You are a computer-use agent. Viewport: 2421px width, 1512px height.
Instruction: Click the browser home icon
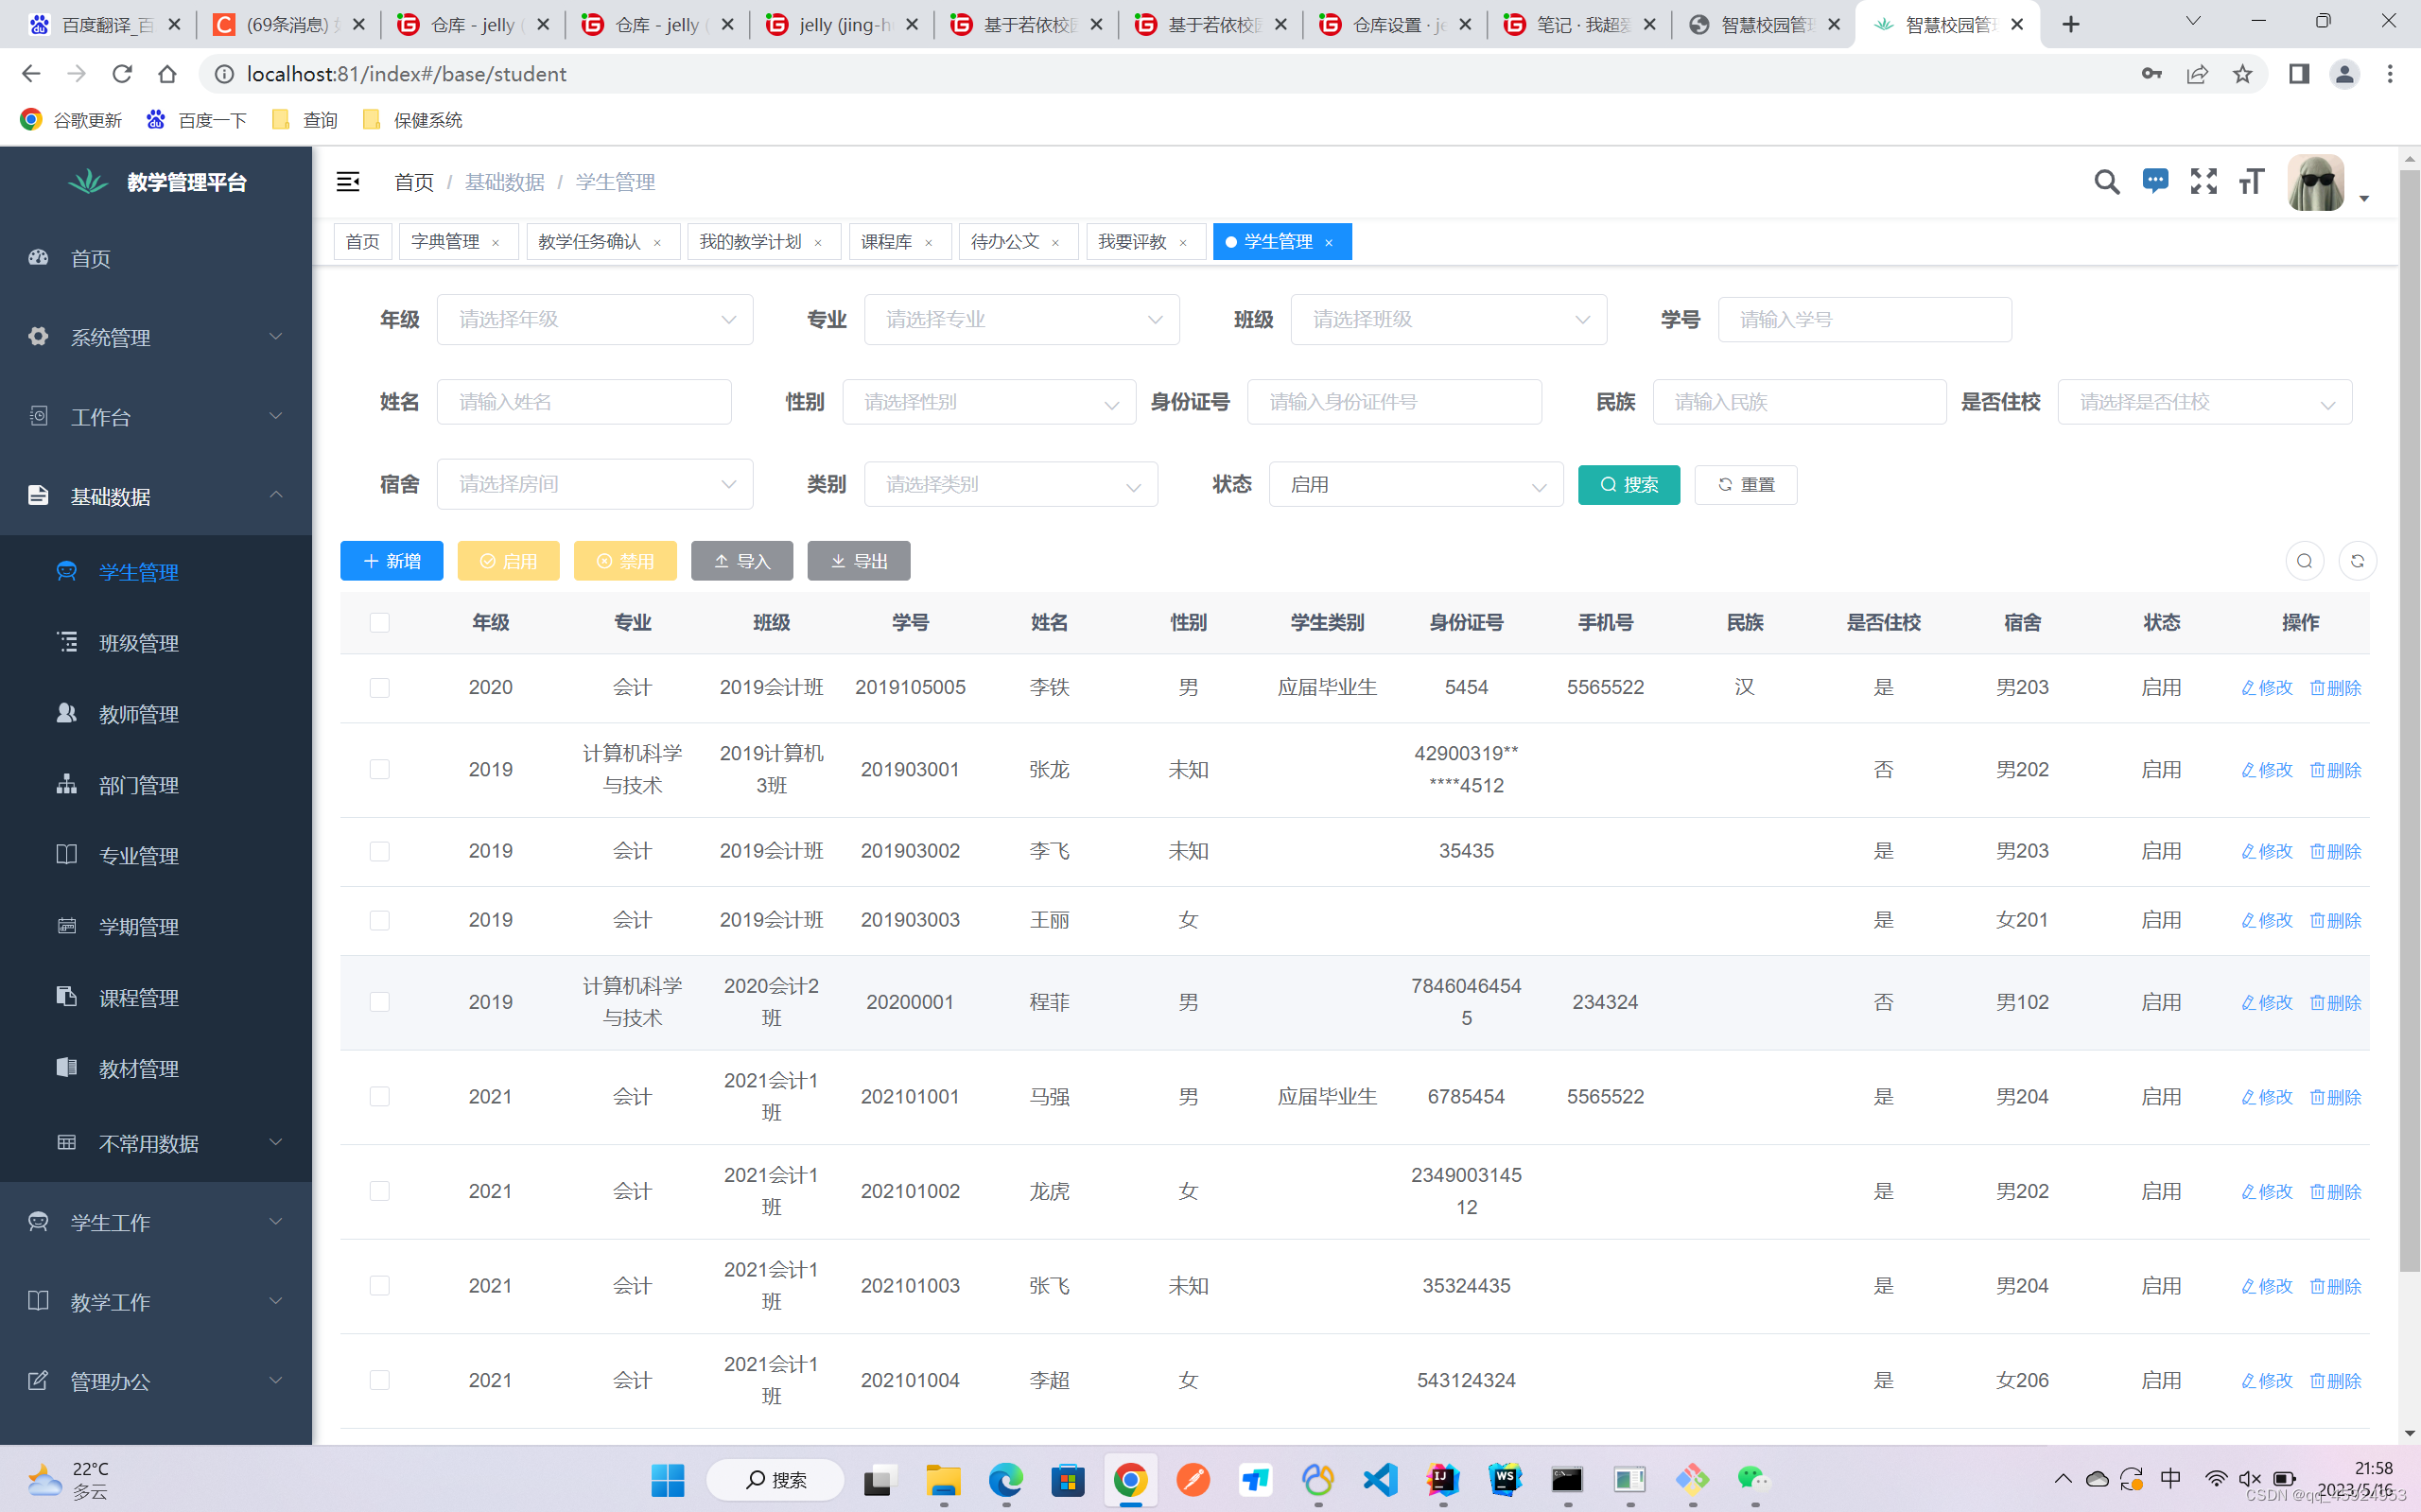[x=167, y=74]
